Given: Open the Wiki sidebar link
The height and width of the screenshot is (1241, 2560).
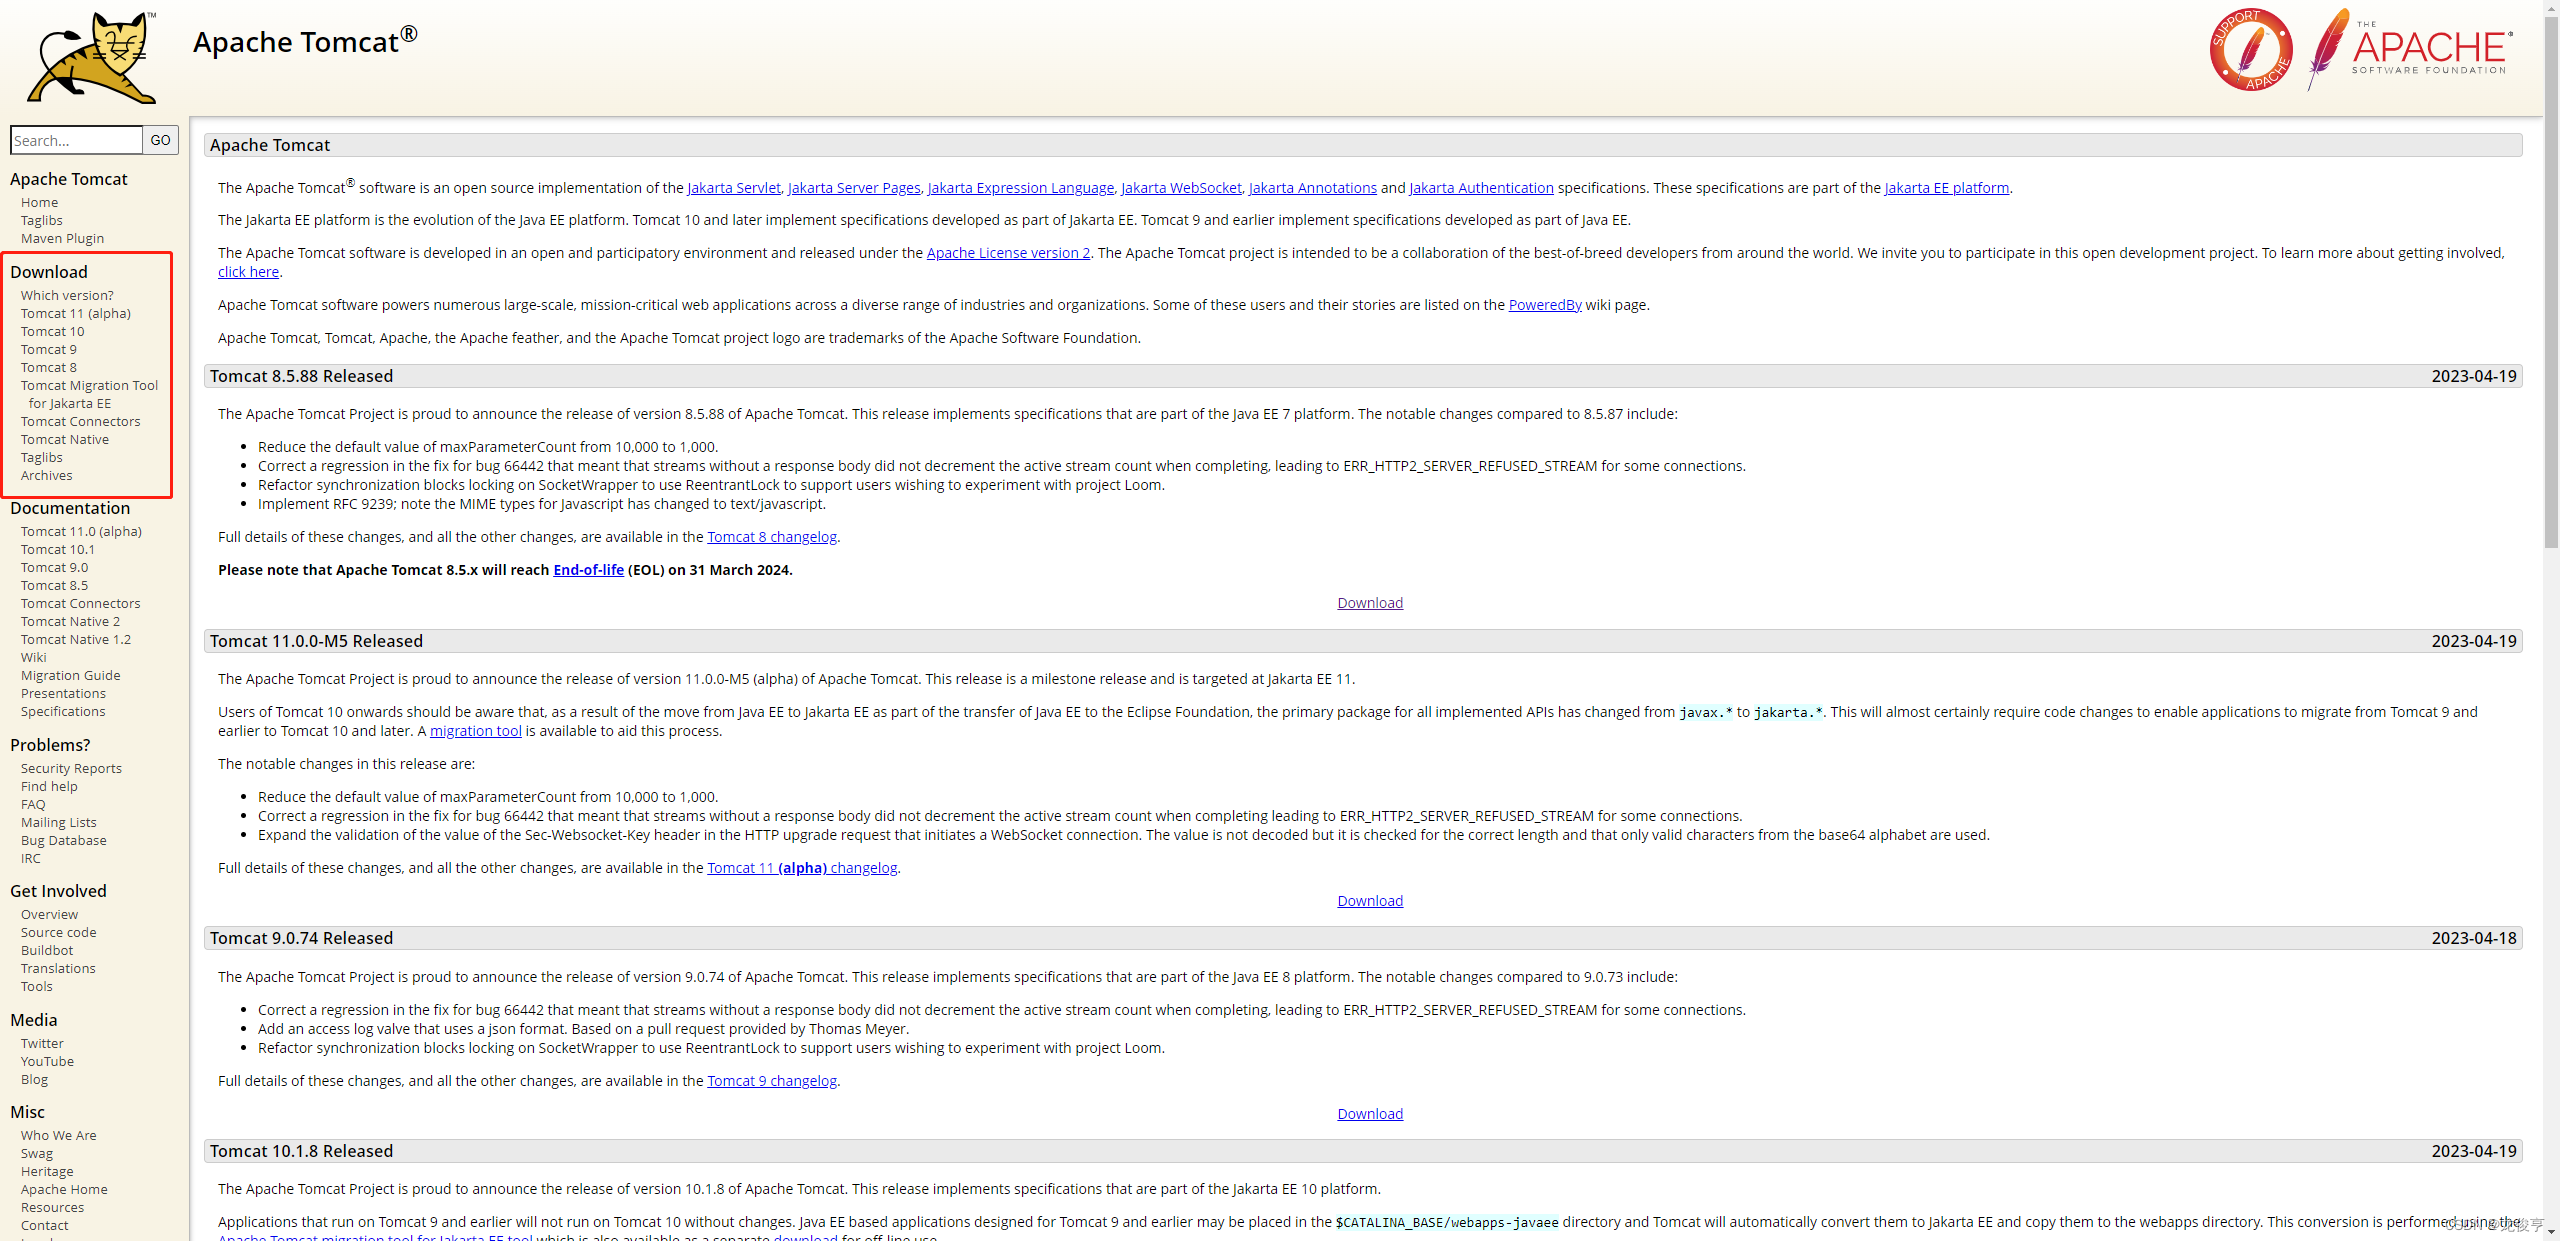Looking at the screenshot, I should tap(34, 657).
